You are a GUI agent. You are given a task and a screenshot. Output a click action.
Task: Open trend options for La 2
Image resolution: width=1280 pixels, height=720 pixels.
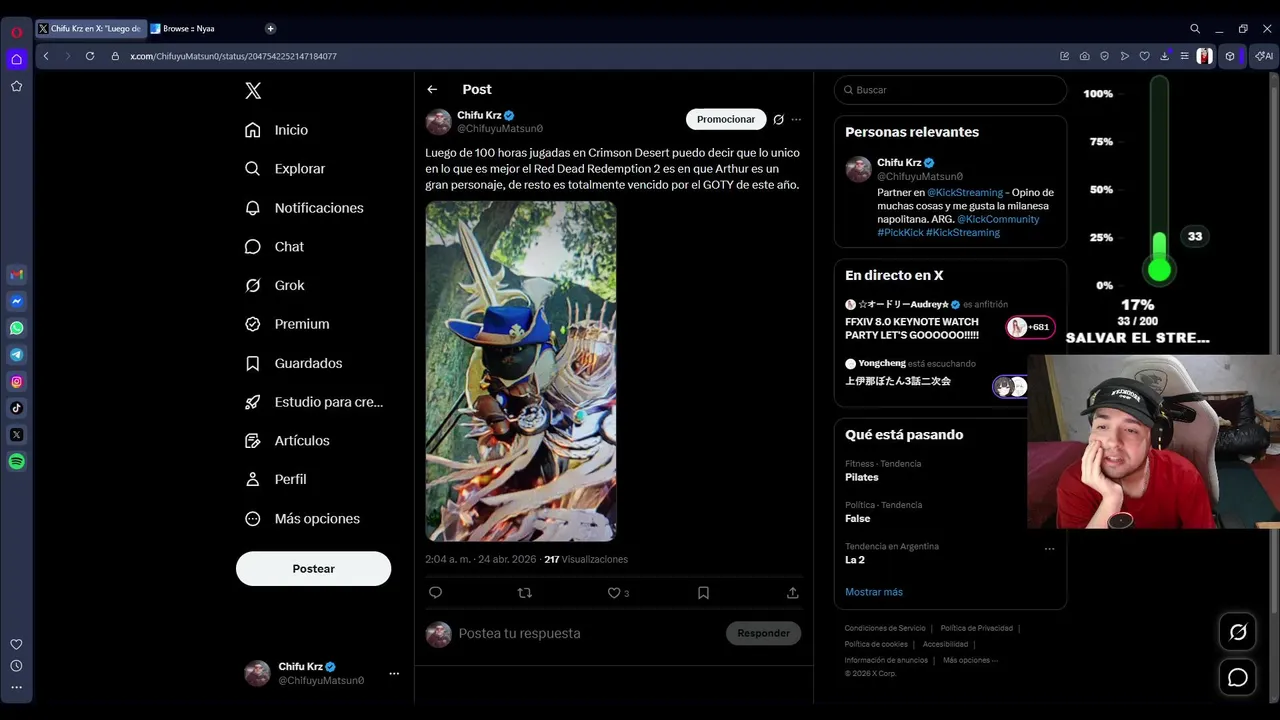pos(1049,549)
